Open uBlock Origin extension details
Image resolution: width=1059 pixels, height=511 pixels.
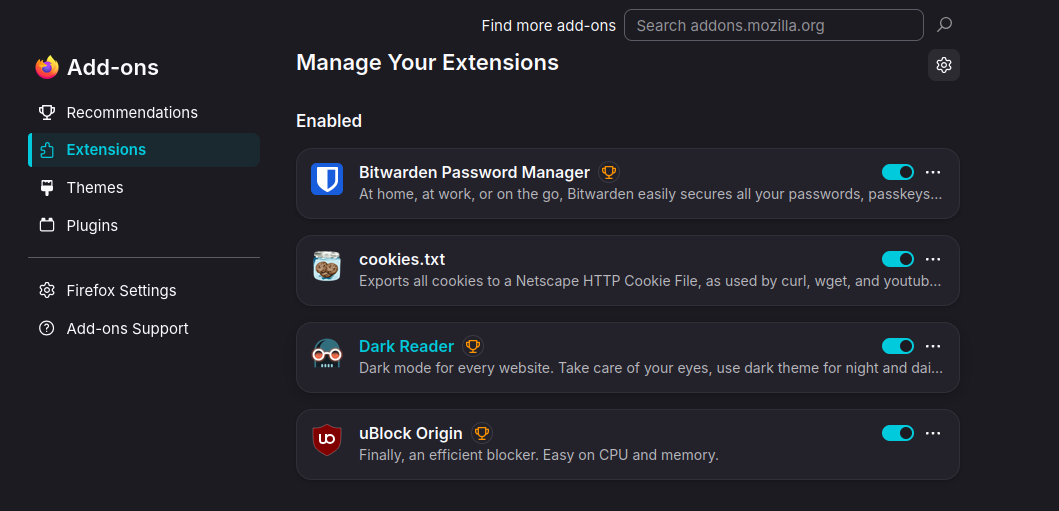tap(411, 433)
